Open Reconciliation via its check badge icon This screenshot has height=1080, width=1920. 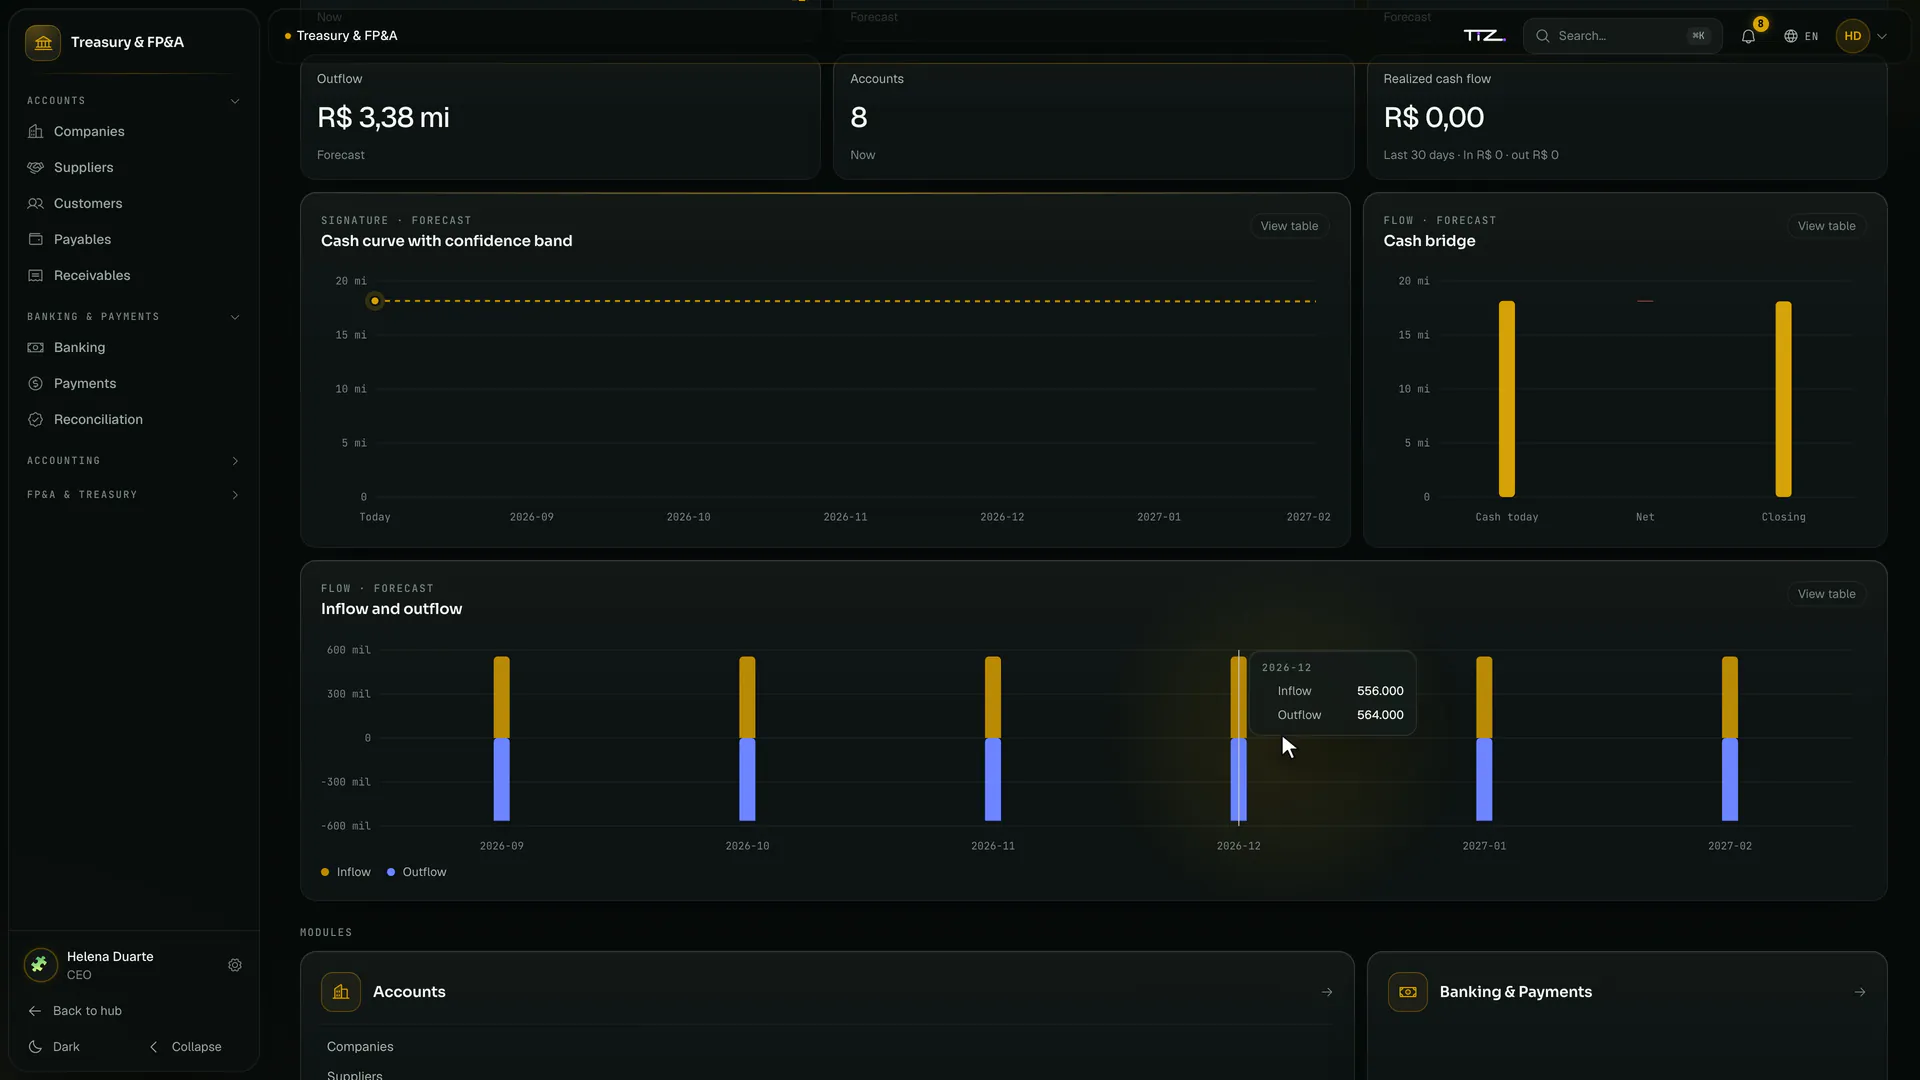[x=36, y=419]
